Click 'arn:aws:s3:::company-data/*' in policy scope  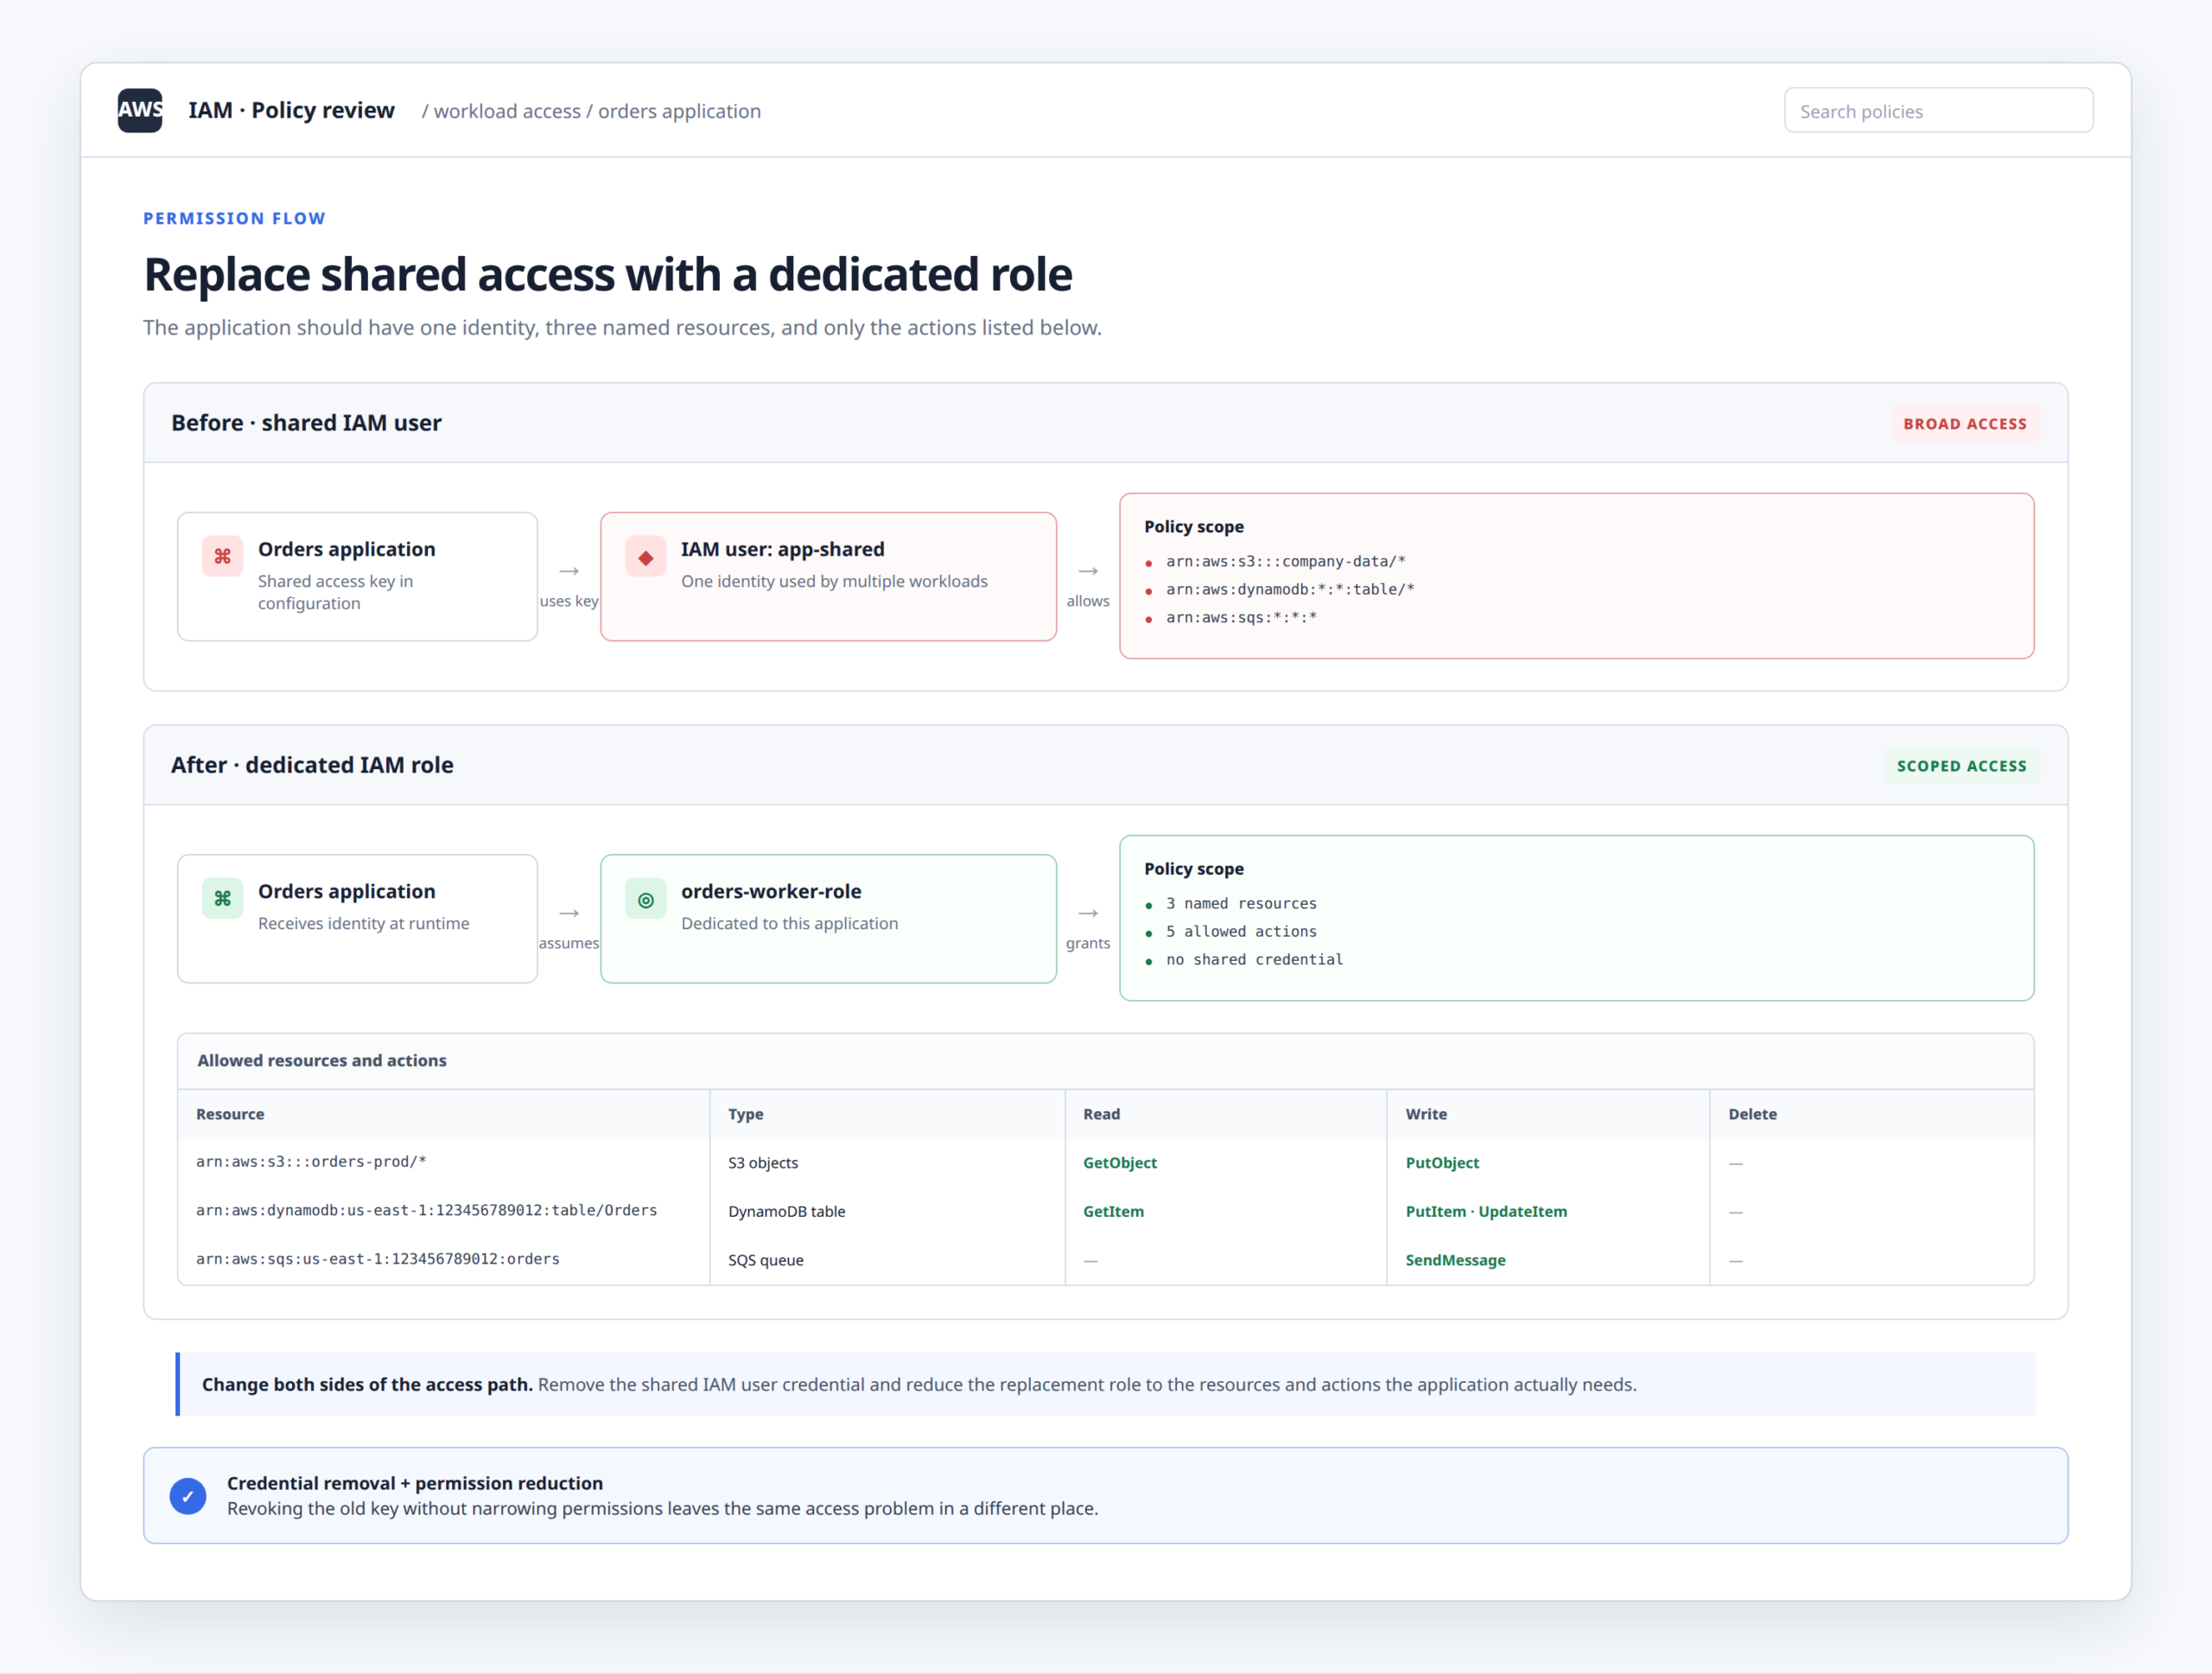click(x=1286, y=561)
